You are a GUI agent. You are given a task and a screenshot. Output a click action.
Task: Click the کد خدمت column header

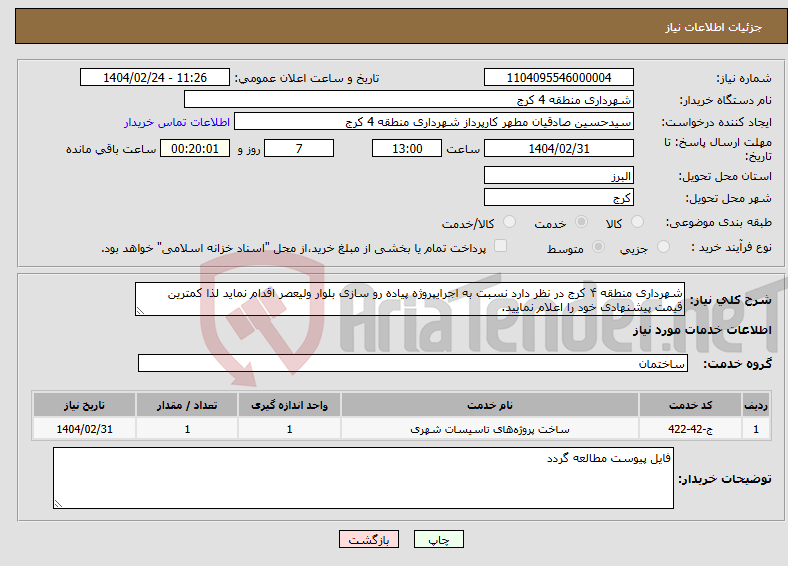(691, 405)
